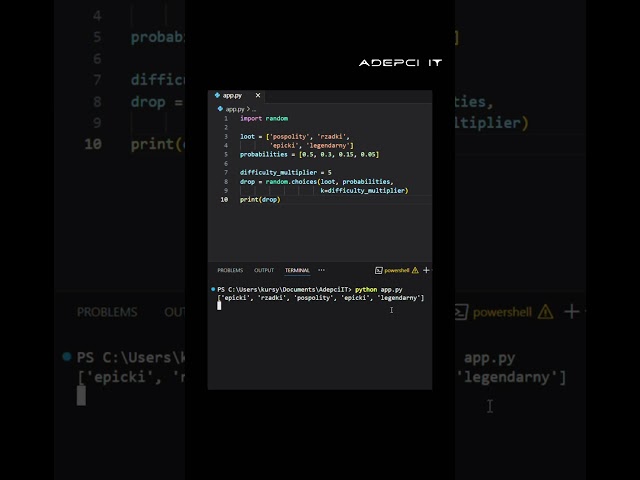This screenshot has width=640, height=480.
Task: Click the terminal output list line in the center terminal
Action: (x=321, y=298)
